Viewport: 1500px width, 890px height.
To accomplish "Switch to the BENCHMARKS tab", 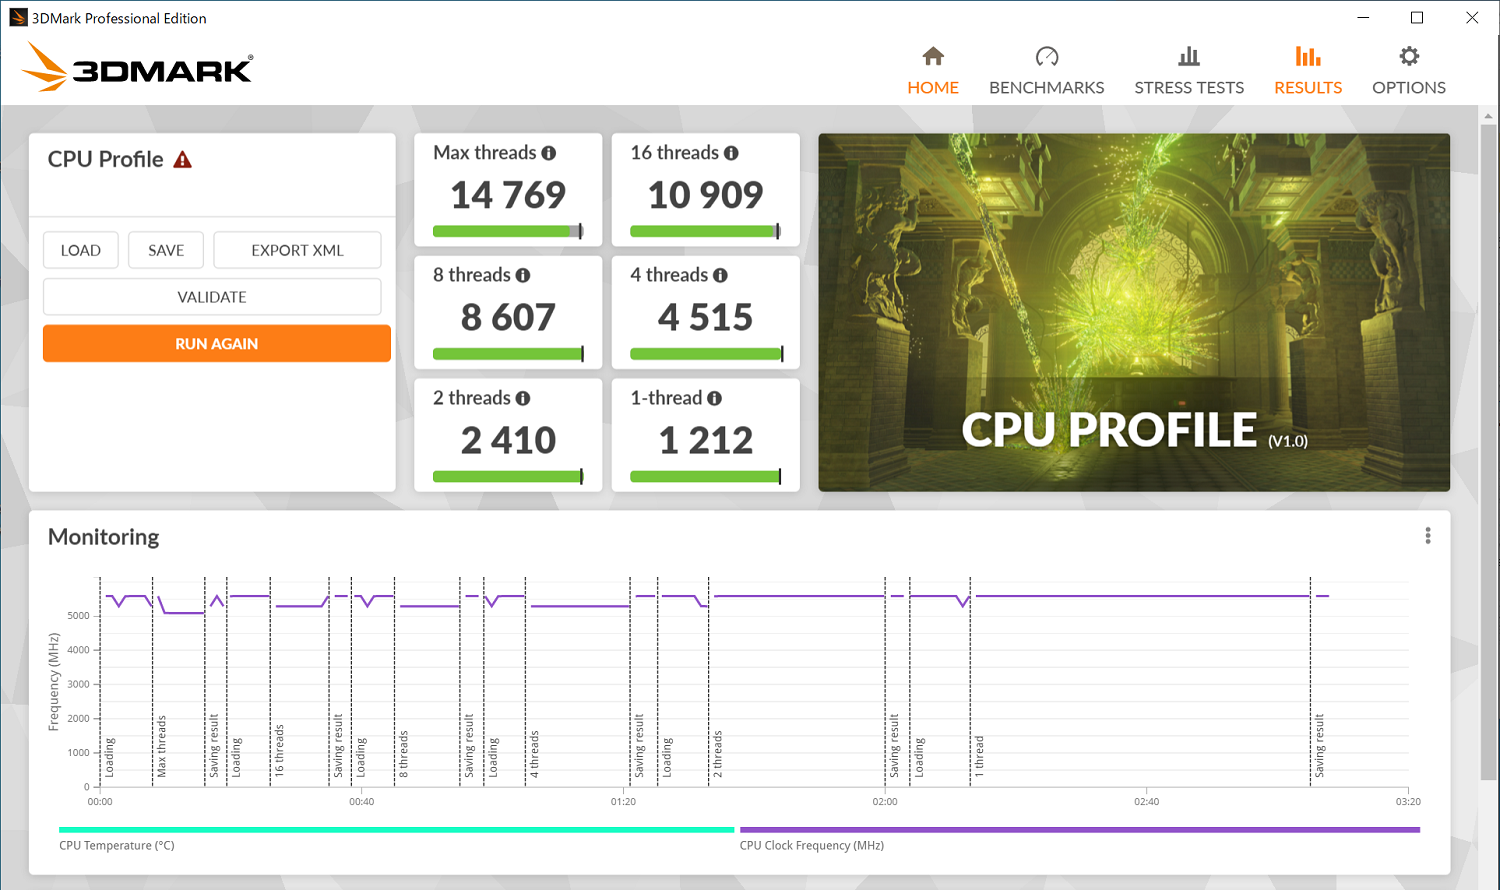I will point(1047,87).
